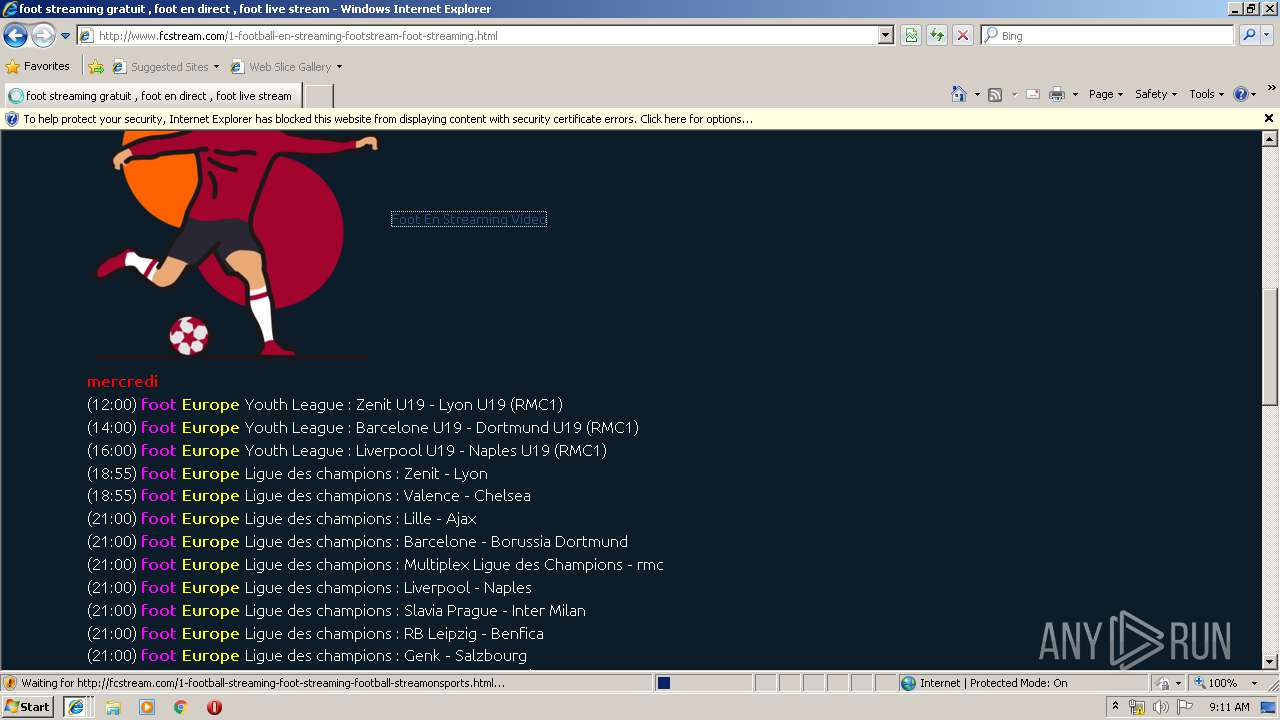
Task: Click the RSS Feeds icon
Action: [995, 94]
